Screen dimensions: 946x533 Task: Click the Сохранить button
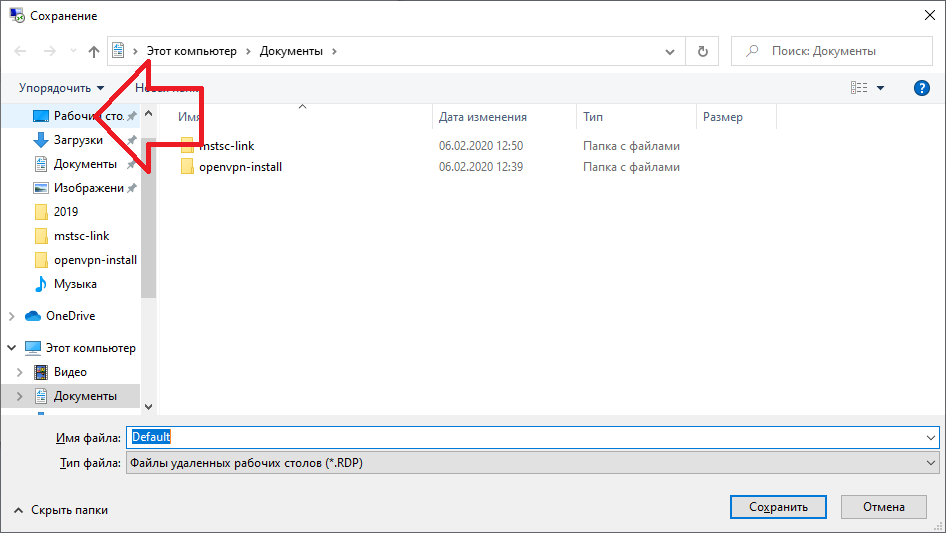pos(778,507)
